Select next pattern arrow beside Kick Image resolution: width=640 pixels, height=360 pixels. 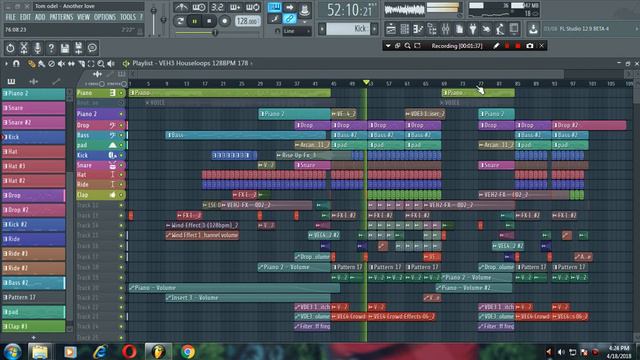(x=374, y=29)
